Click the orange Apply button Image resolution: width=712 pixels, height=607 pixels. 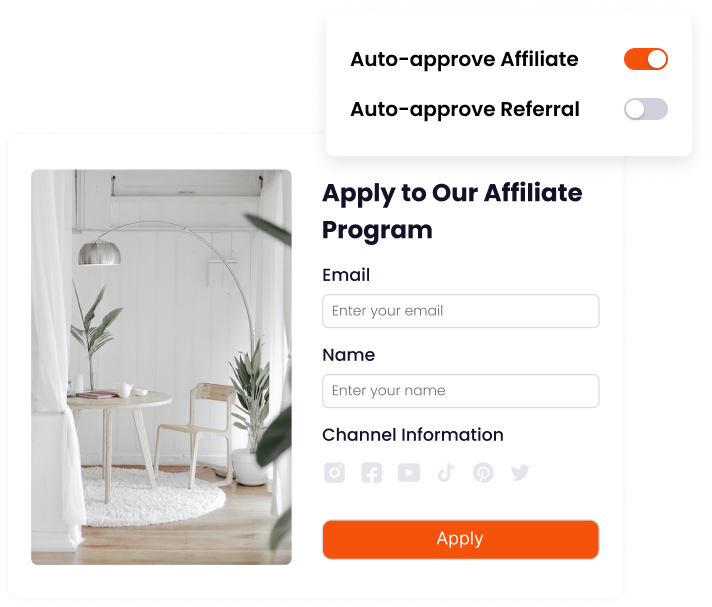click(x=460, y=539)
